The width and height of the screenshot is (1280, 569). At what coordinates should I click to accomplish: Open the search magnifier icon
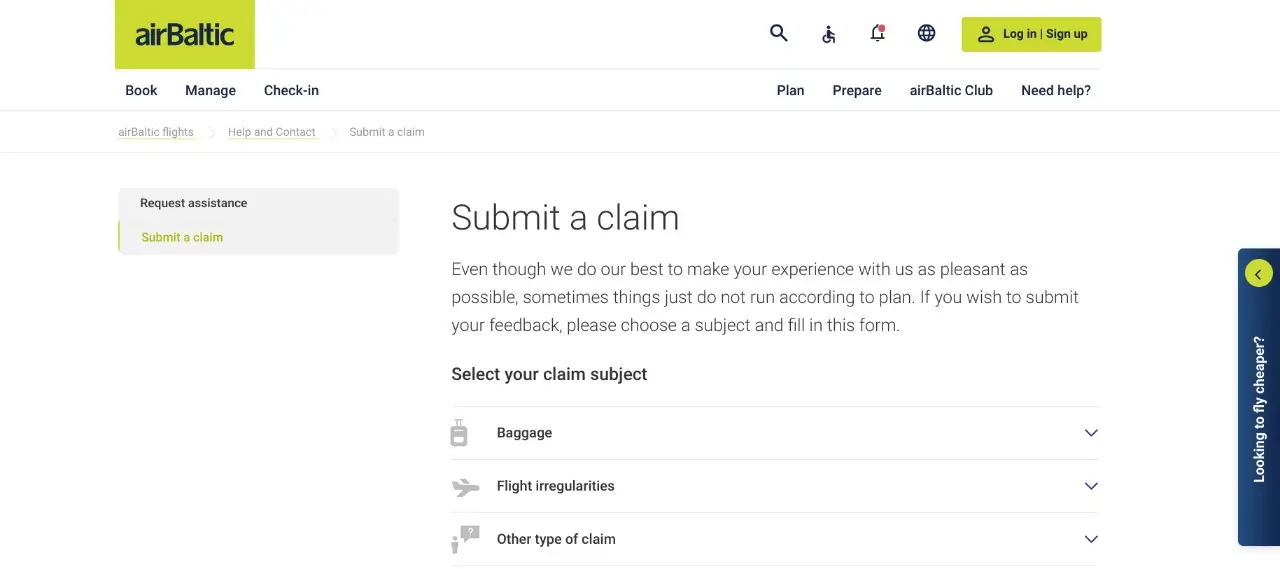click(778, 33)
